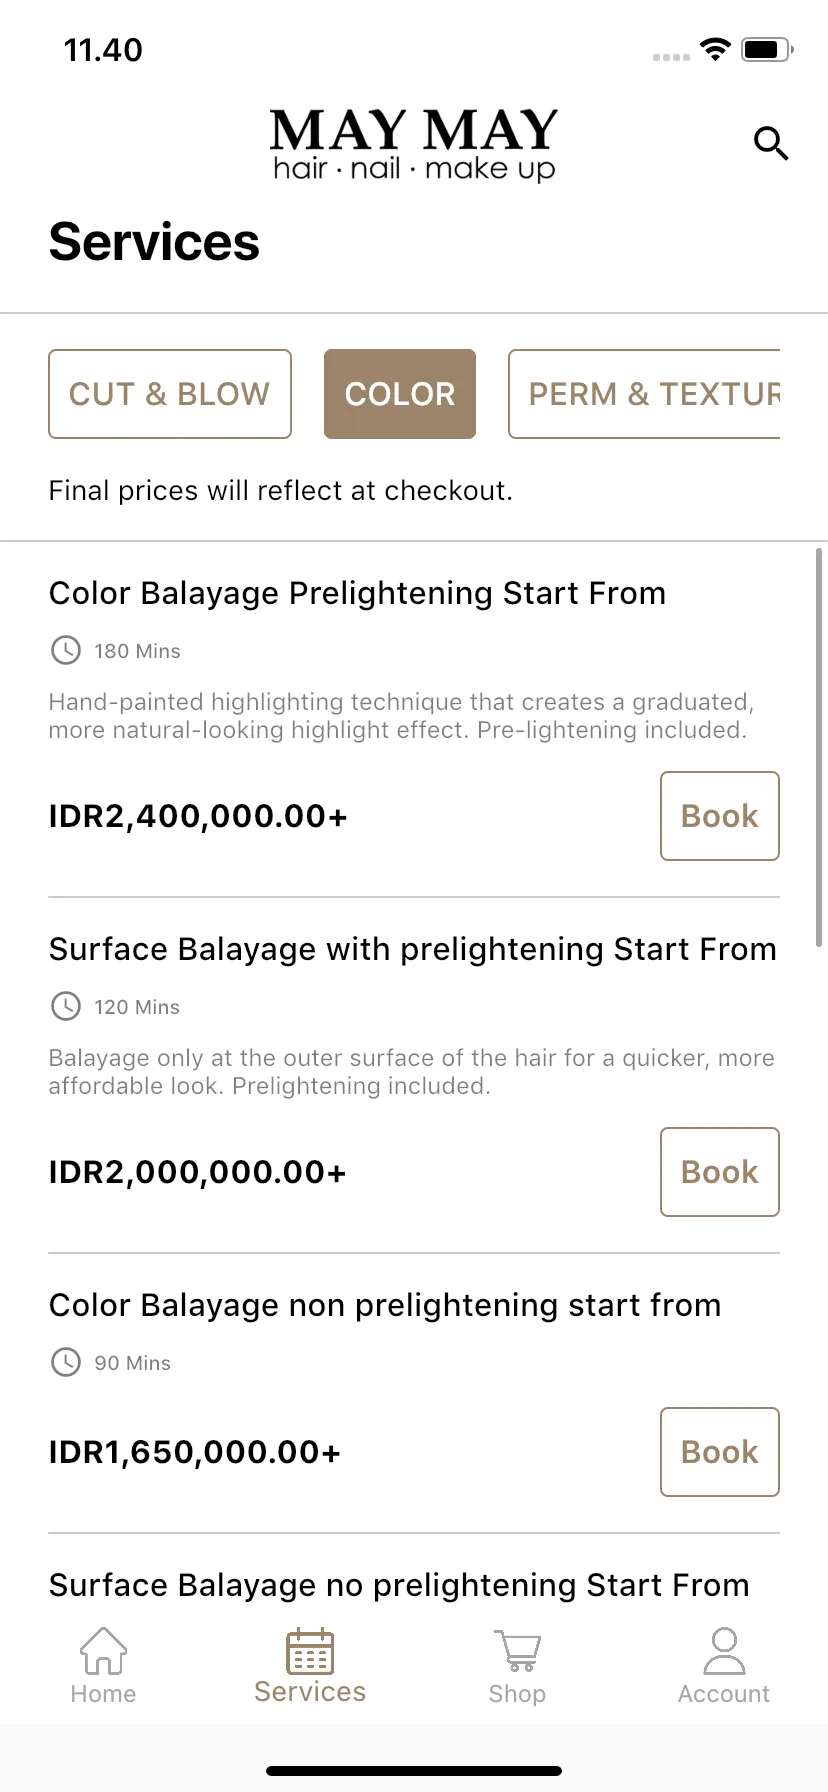Select the COLOR category tab
The image size is (828, 1792).
tap(400, 394)
